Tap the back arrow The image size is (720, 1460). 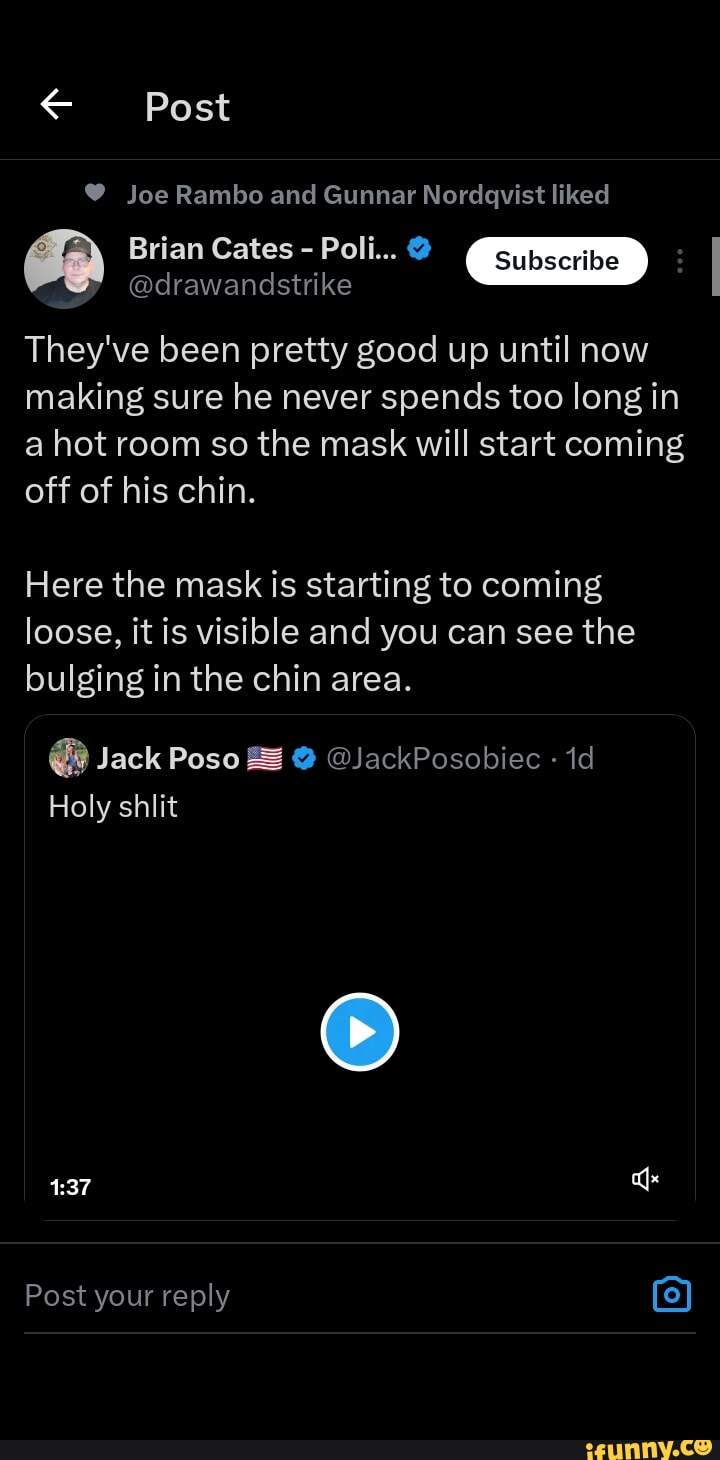tap(56, 104)
